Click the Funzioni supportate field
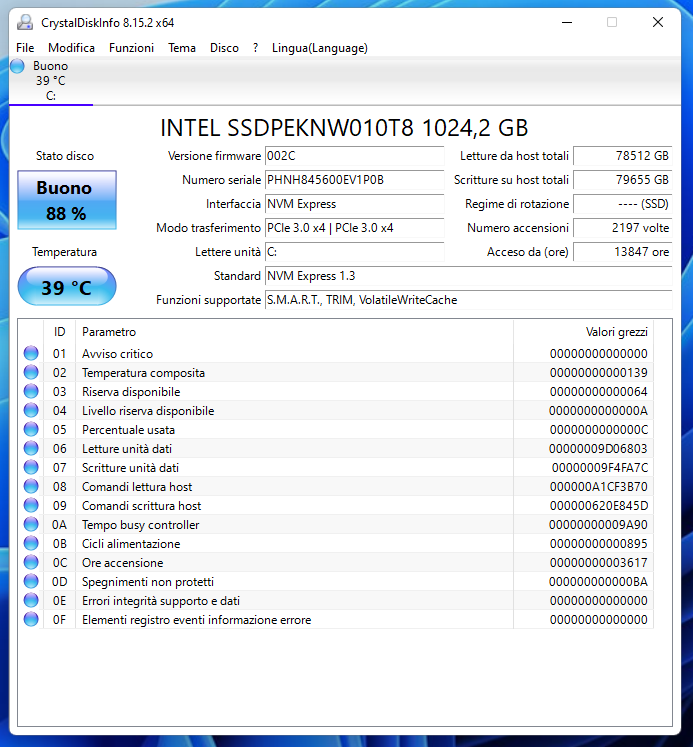693x747 pixels. coord(469,300)
